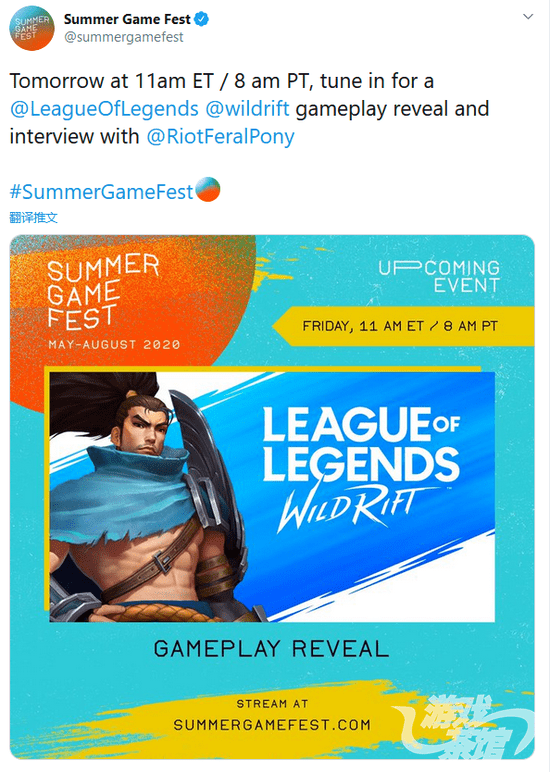
Task: Click the Gameplay Reveal caption text
Action: coord(271,648)
